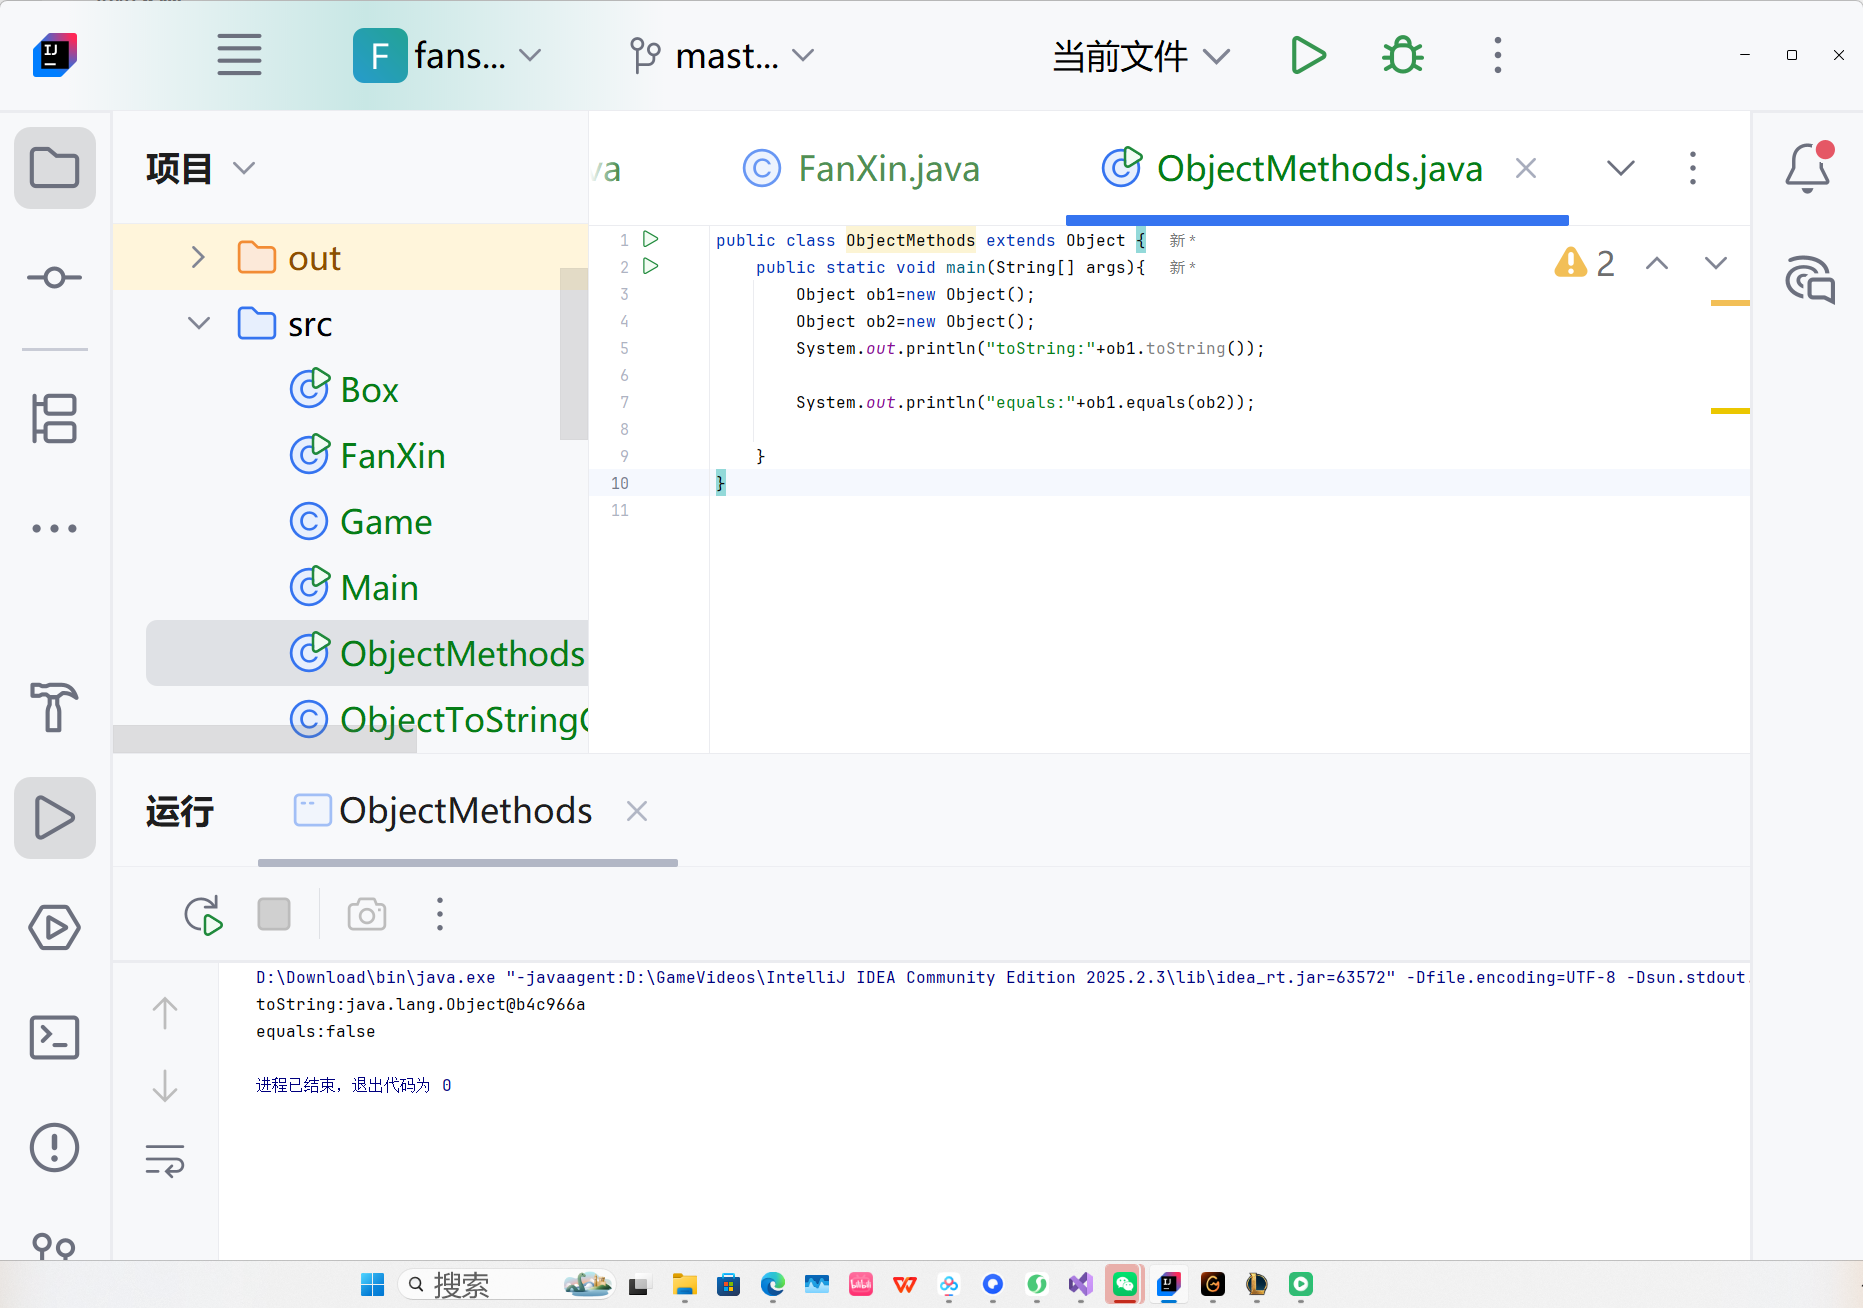Viewport: 1863px width, 1308px height.
Task: Show hidden editor tabs chevron
Action: (1620, 168)
